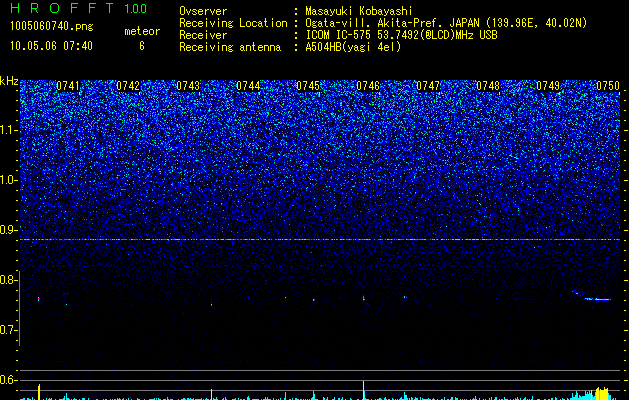Click the word meteor above the count
This screenshot has height=400, width=629.
(142, 31)
